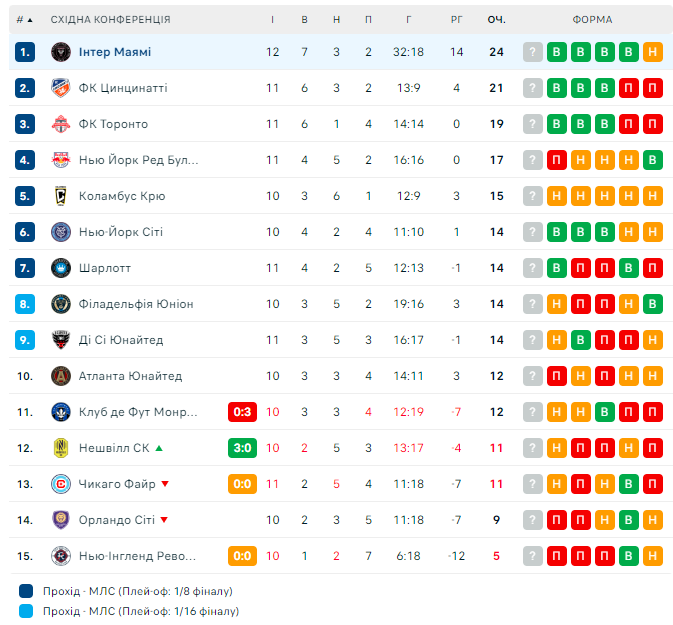The width and height of the screenshot is (673, 625).
Task: Click the 3:0 live score badge for Nashville
Action: click(243, 448)
